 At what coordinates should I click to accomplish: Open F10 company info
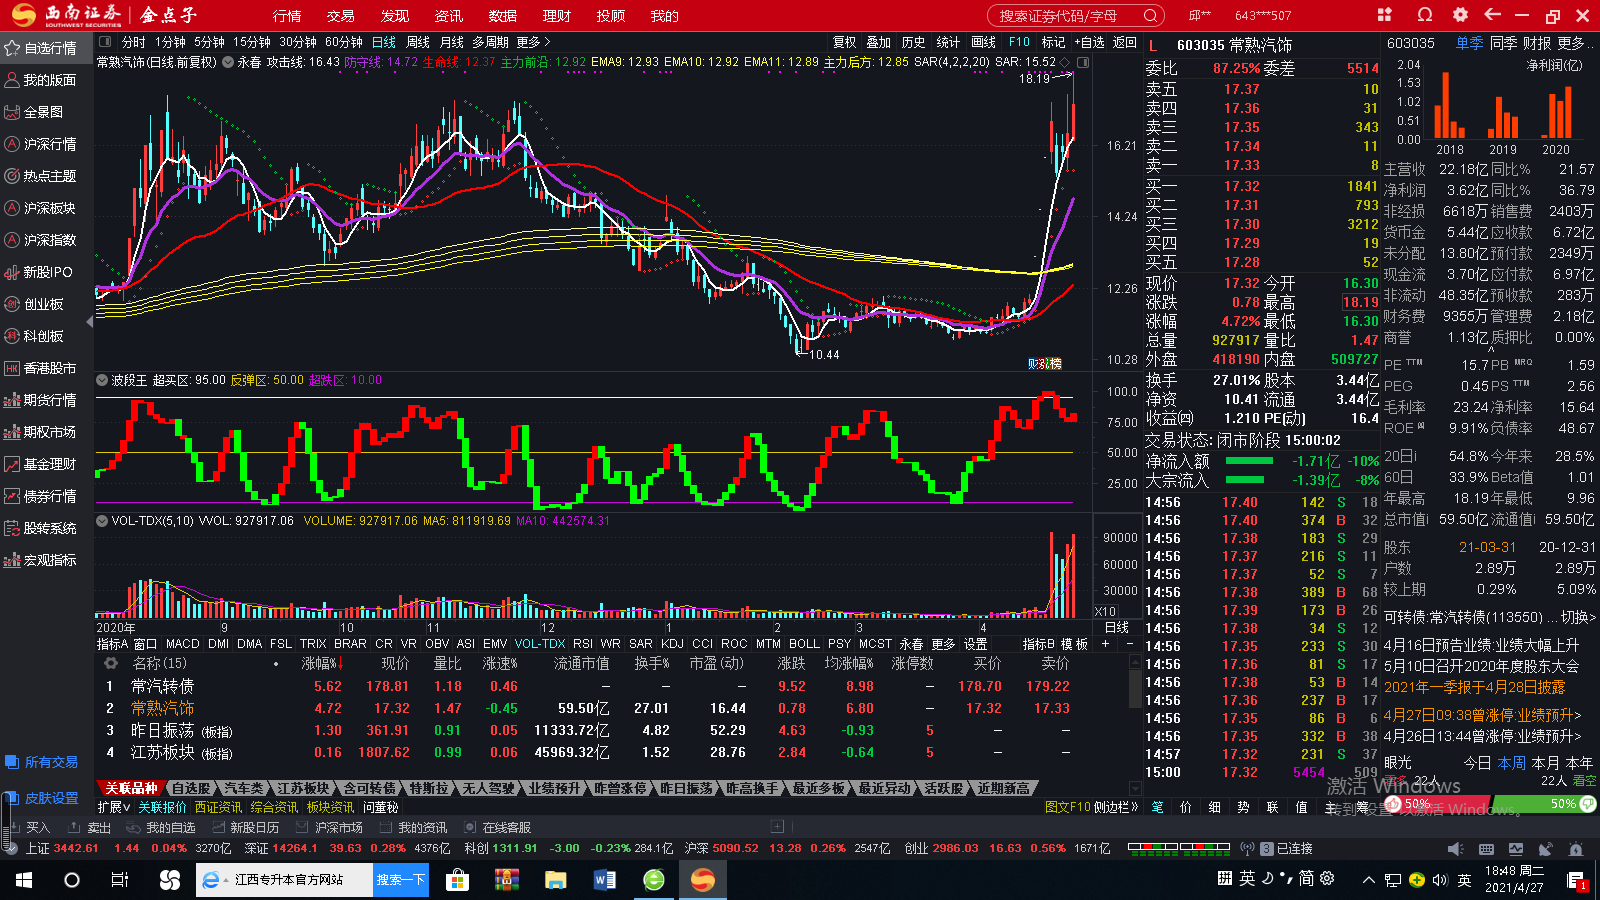coord(1019,42)
